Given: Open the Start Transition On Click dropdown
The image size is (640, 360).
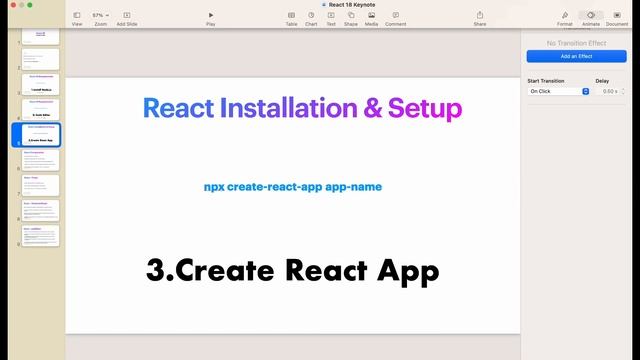Looking at the screenshot, I should tap(558, 91).
